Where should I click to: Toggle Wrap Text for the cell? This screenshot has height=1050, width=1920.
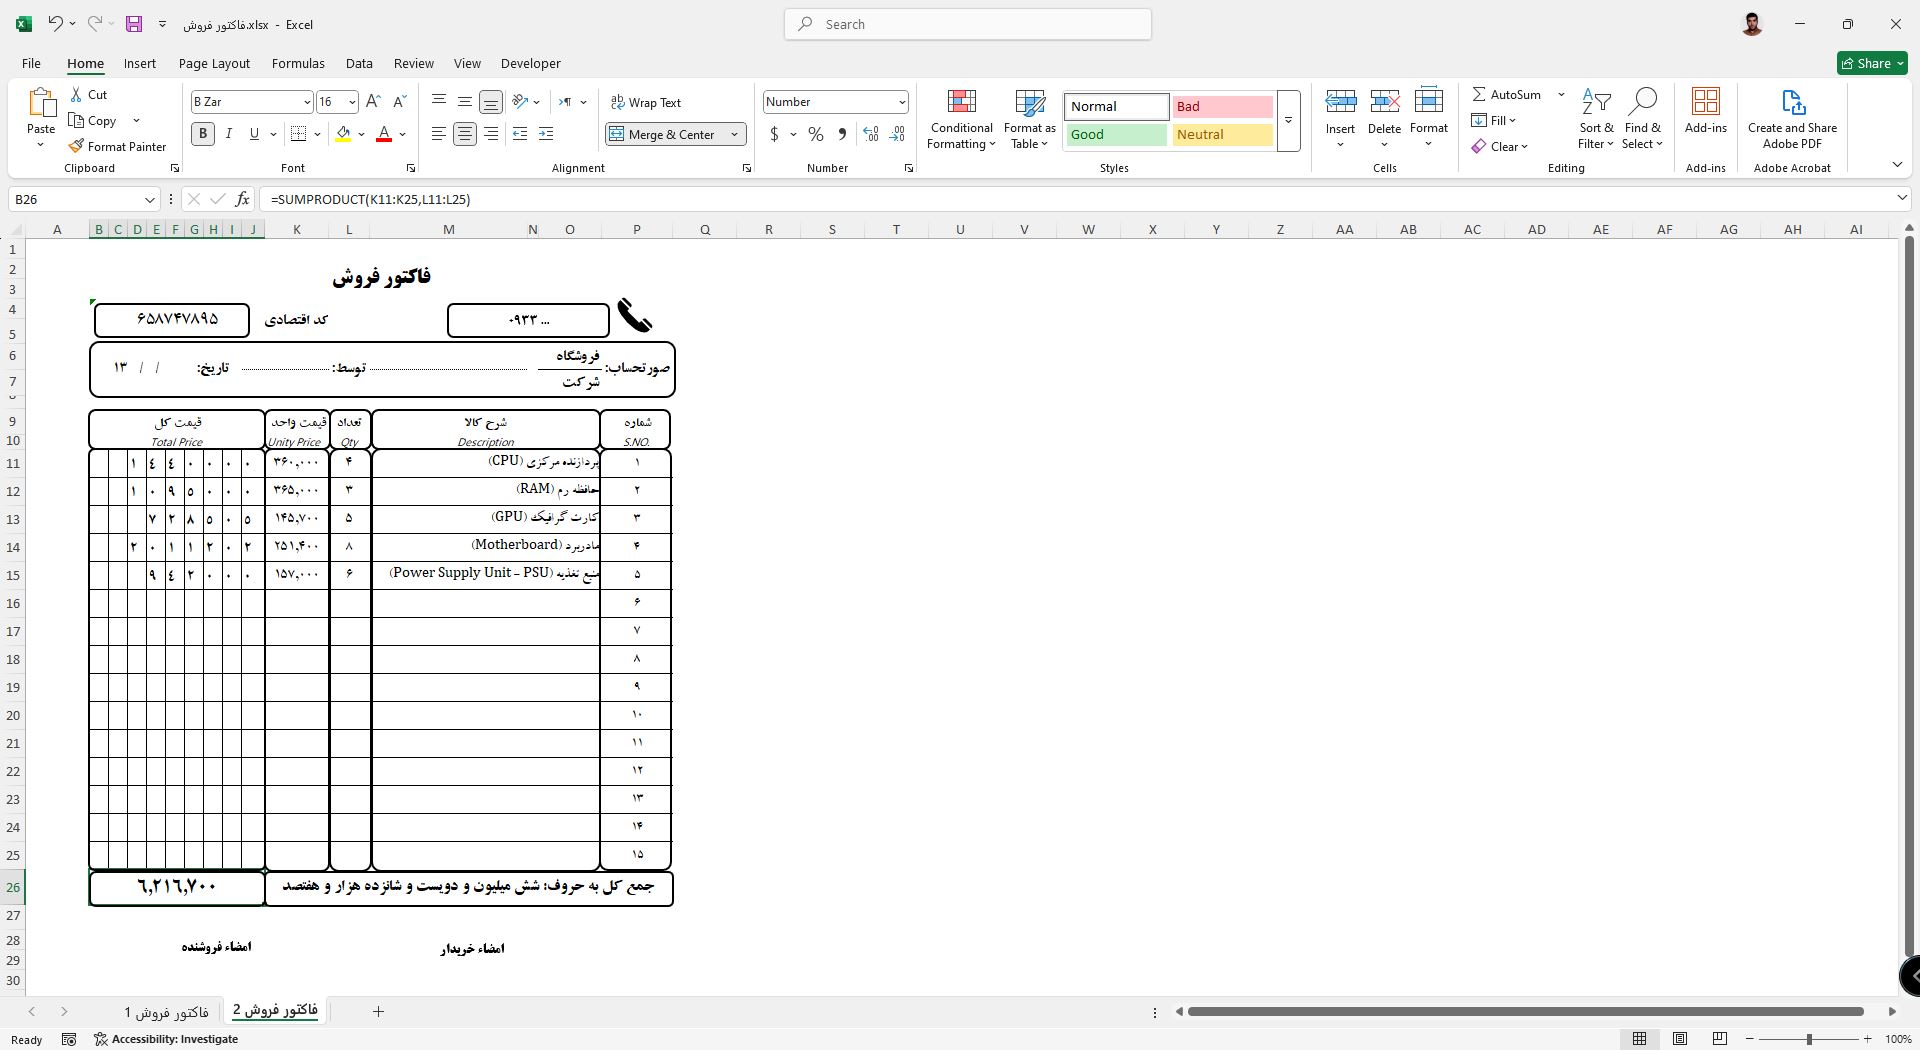coord(646,102)
